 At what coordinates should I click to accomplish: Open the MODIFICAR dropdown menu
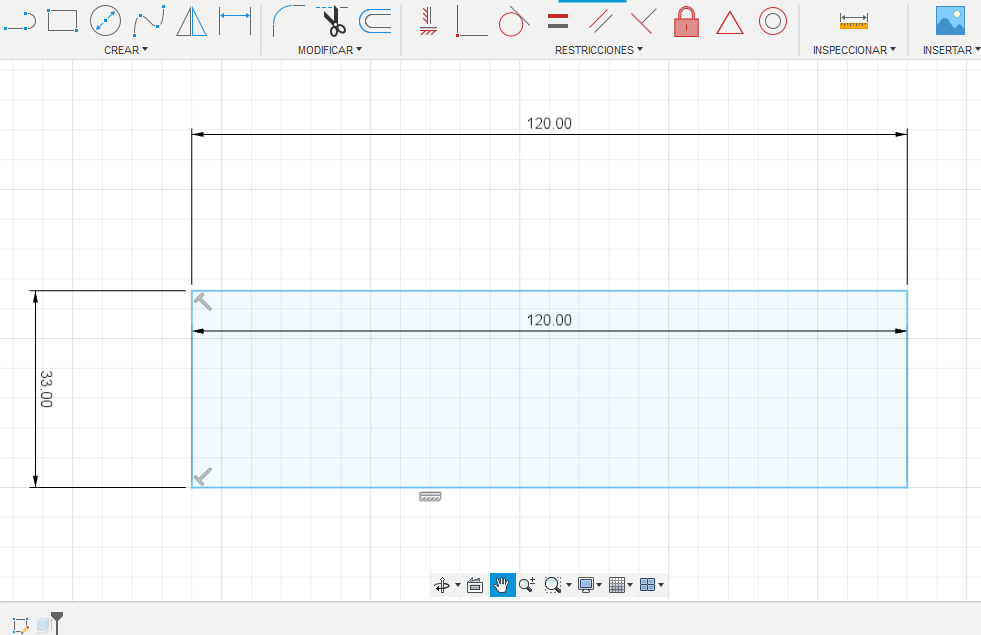[x=330, y=50]
